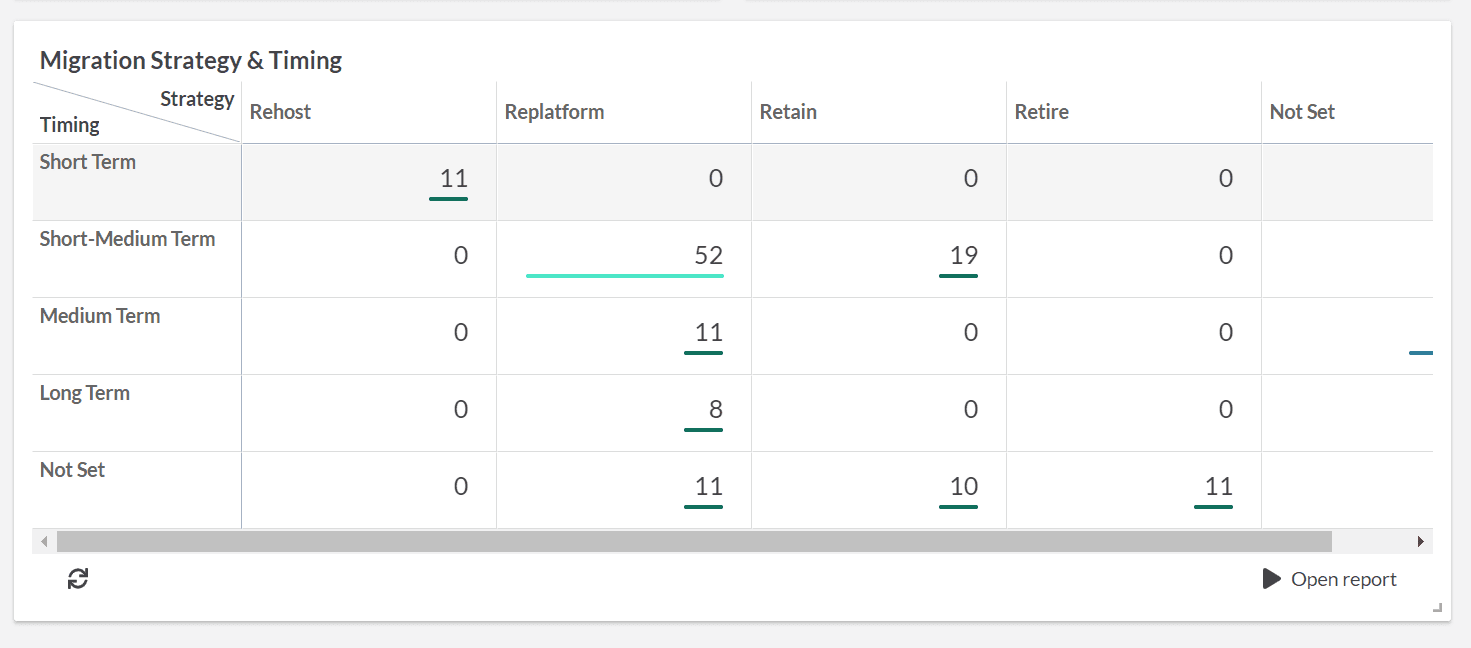Viewport: 1471px width, 648px height.
Task: Click 11 in Medium Term Replatform cell
Action: [708, 333]
